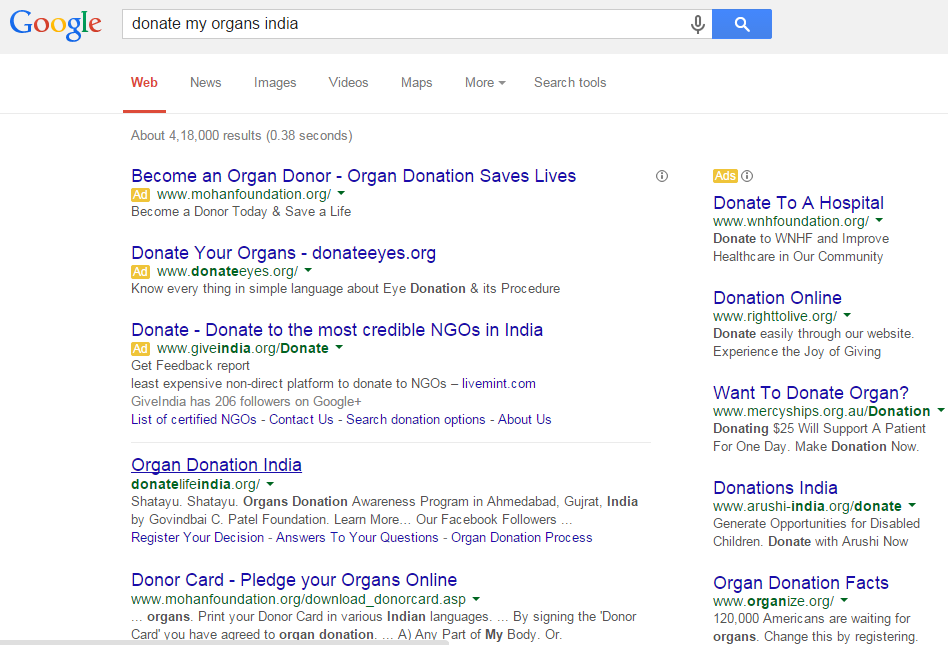The width and height of the screenshot is (948, 645).
Task: Switch to the News tab
Action: point(206,82)
